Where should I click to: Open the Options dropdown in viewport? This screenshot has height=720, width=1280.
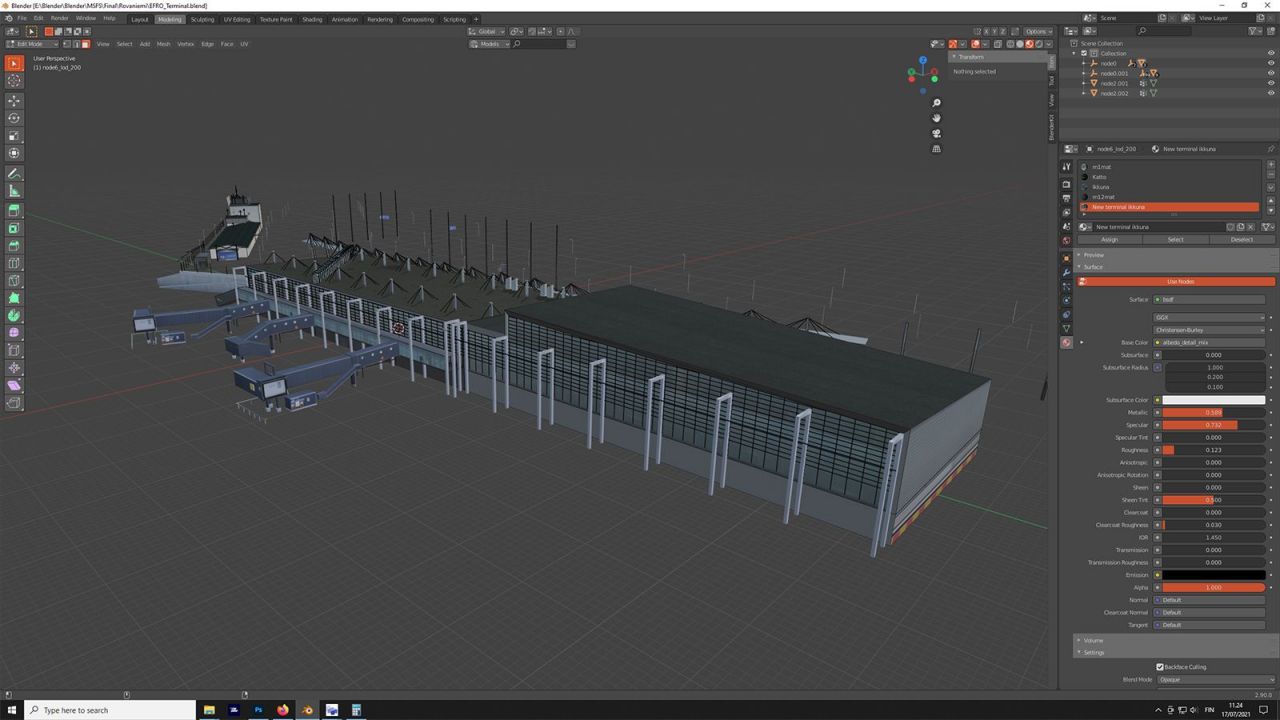pyautogui.click(x=1038, y=31)
